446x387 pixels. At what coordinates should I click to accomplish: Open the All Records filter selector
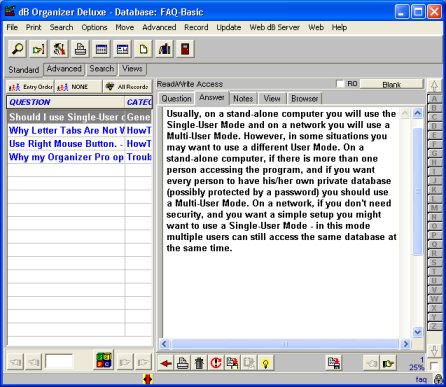128,87
